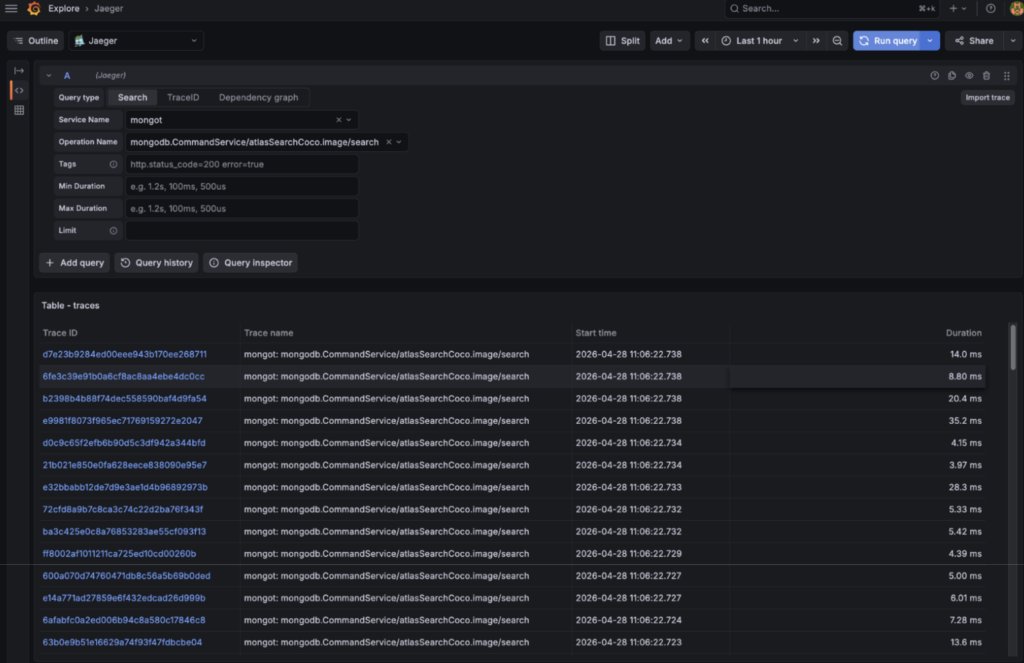Viewport: 1024px width, 663px height.
Task: Select the Dependency graph tab
Action: tap(259, 97)
